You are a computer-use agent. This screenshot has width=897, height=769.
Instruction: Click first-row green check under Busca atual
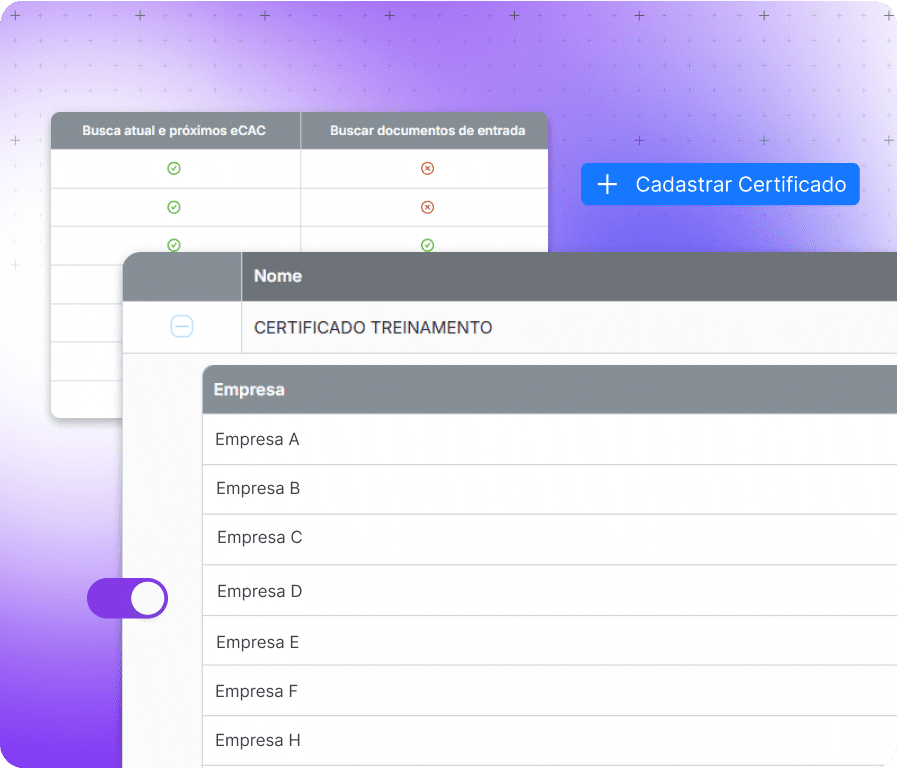[x=174, y=168]
